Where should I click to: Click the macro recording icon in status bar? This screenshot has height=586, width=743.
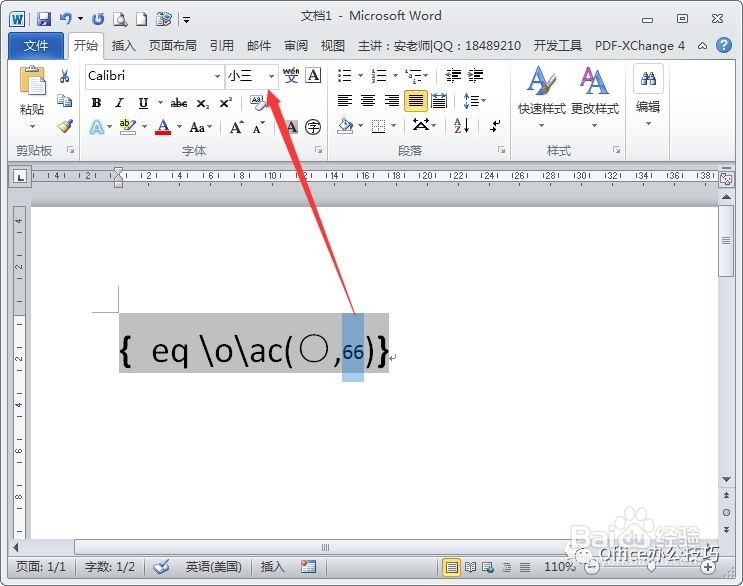308,567
